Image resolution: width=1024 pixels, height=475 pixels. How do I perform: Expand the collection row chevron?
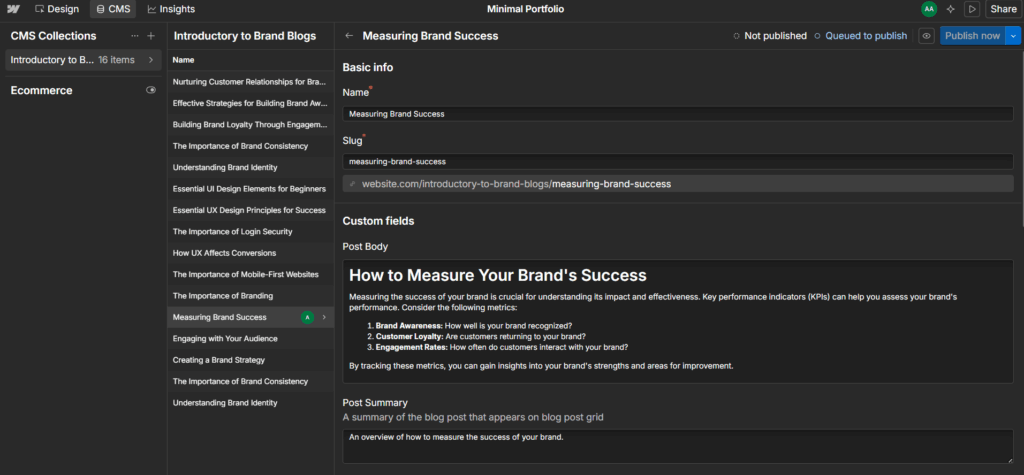151,60
